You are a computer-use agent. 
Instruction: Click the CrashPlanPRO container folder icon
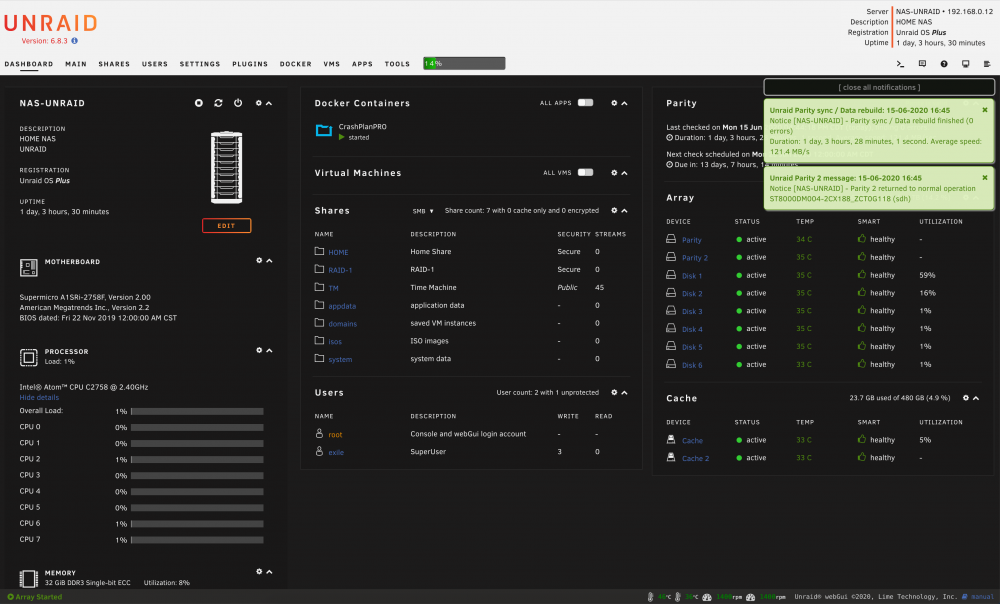[324, 131]
